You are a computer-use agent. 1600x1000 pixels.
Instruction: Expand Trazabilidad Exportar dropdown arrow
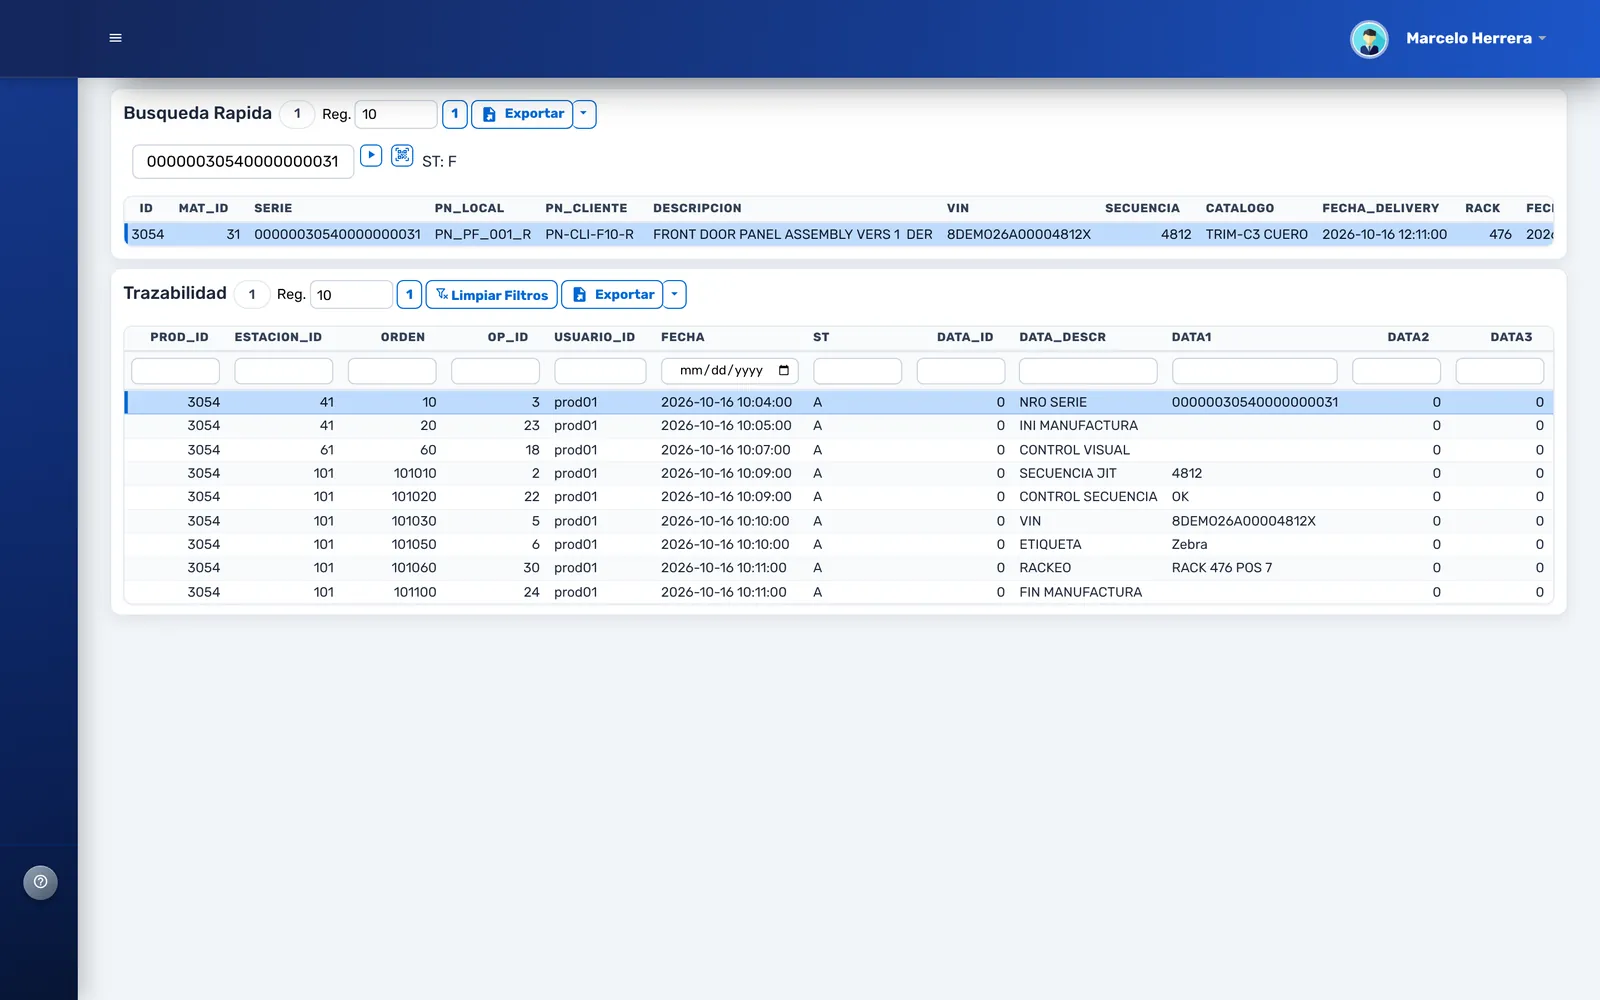(x=675, y=295)
